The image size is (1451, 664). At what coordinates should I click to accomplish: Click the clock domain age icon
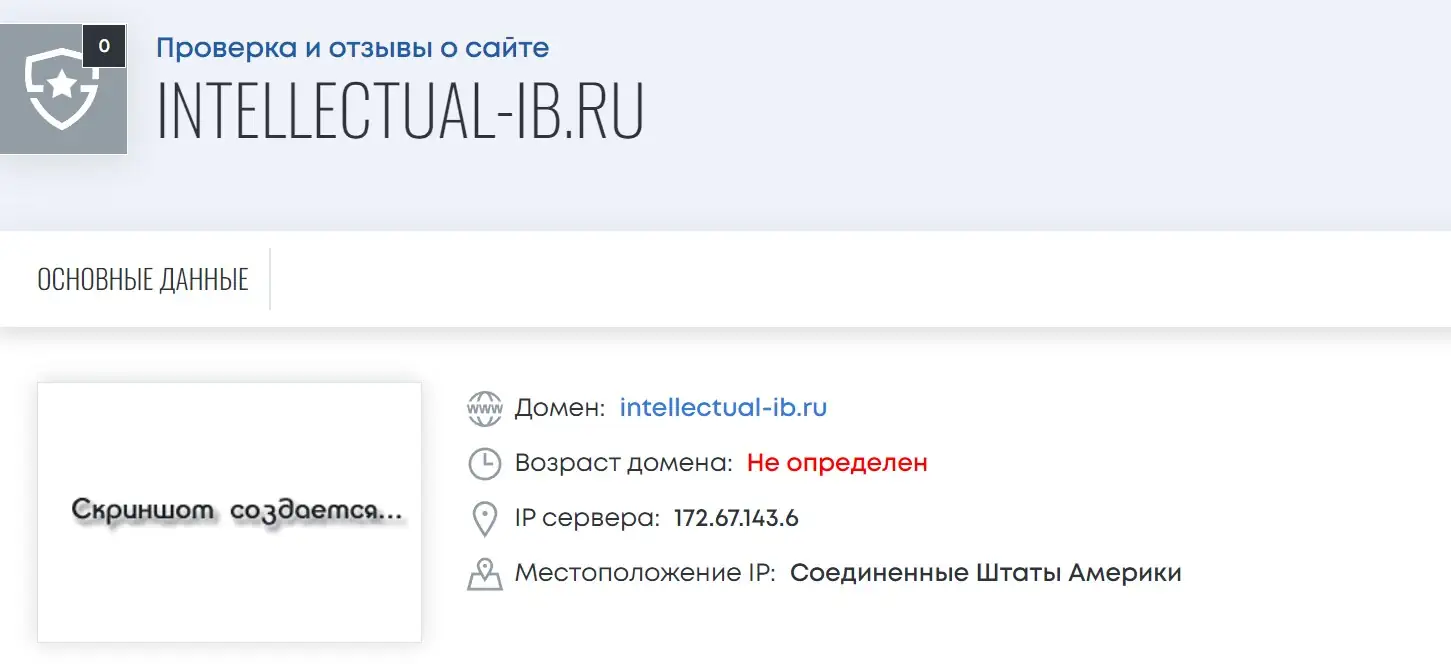tap(485, 464)
